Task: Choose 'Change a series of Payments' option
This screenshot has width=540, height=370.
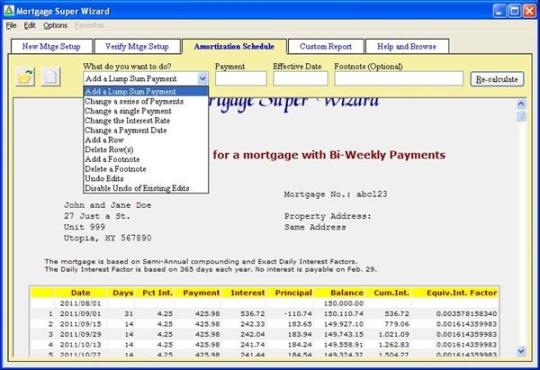Action: tap(146, 101)
